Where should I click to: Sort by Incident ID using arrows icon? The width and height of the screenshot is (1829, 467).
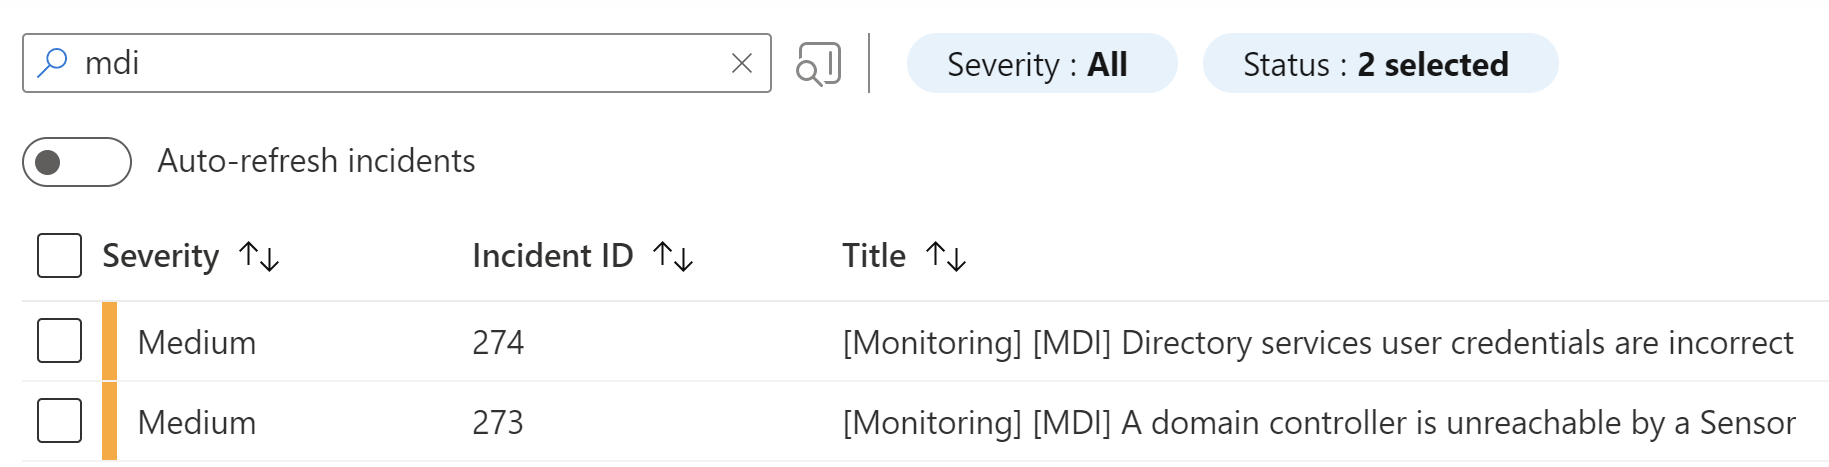[x=673, y=256]
